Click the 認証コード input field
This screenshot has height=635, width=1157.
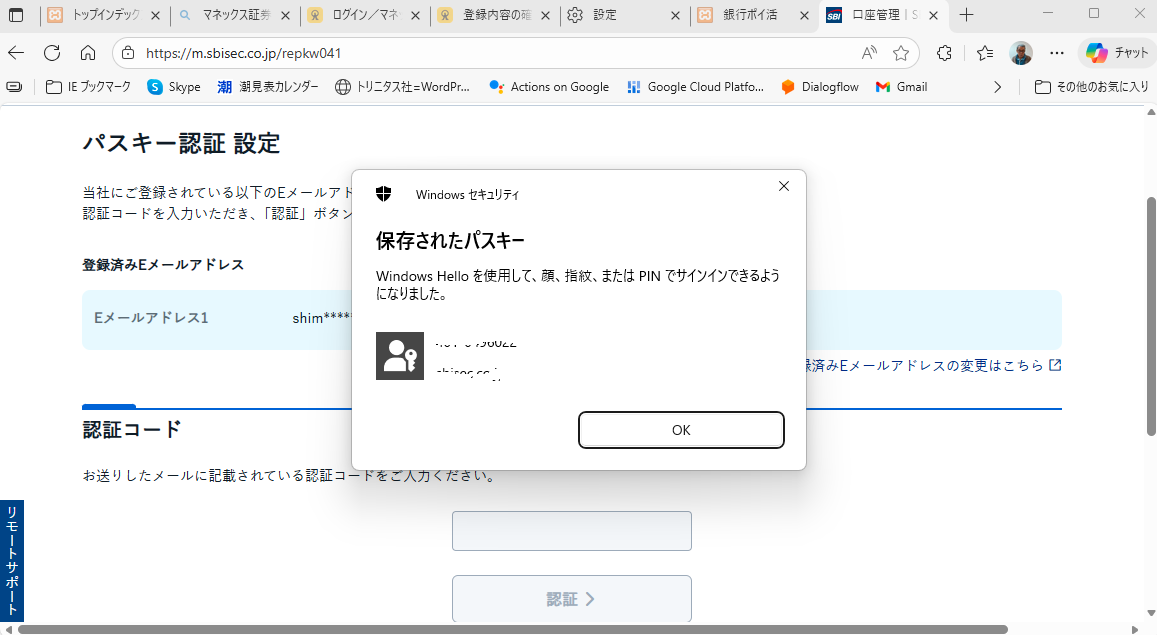[x=571, y=531]
